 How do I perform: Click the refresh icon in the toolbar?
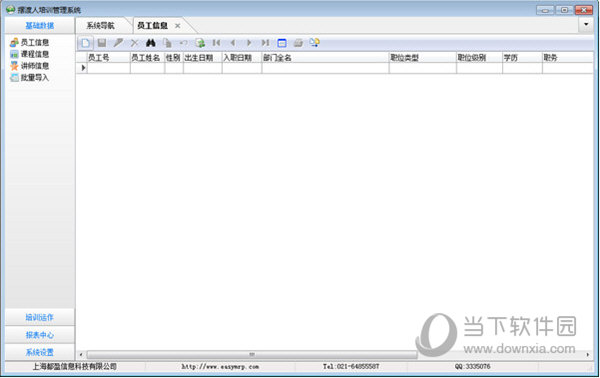point(200,43)
